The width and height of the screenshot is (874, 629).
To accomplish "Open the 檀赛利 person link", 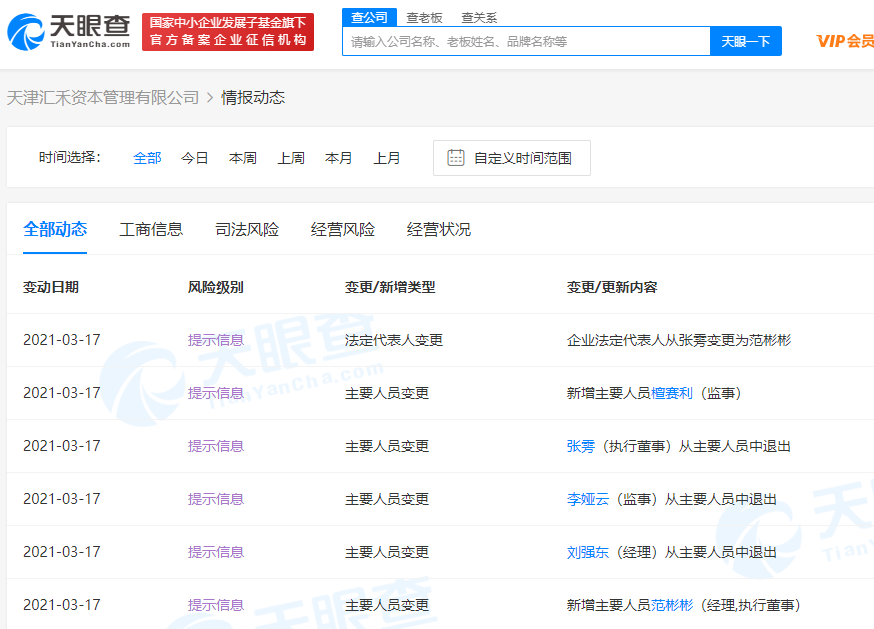I will 672,393.
